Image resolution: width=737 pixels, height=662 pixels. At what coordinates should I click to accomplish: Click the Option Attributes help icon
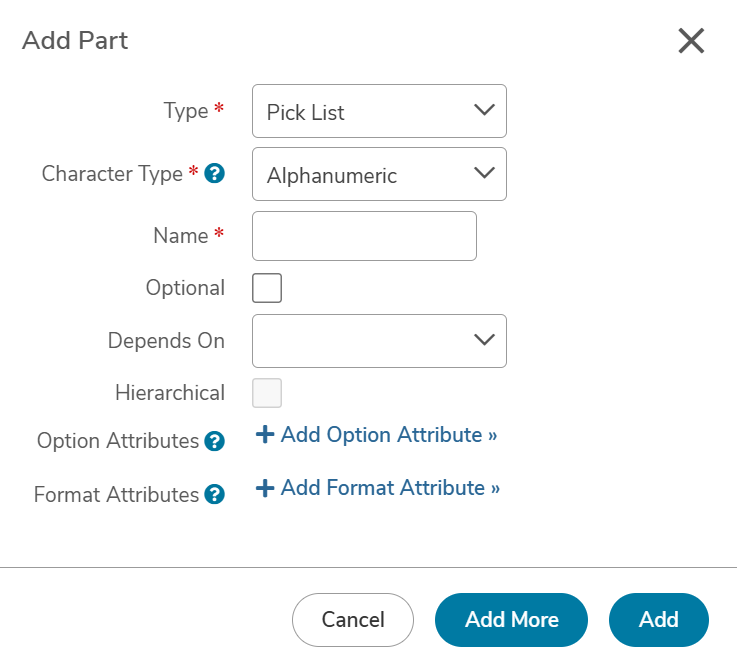click(214, 441)
